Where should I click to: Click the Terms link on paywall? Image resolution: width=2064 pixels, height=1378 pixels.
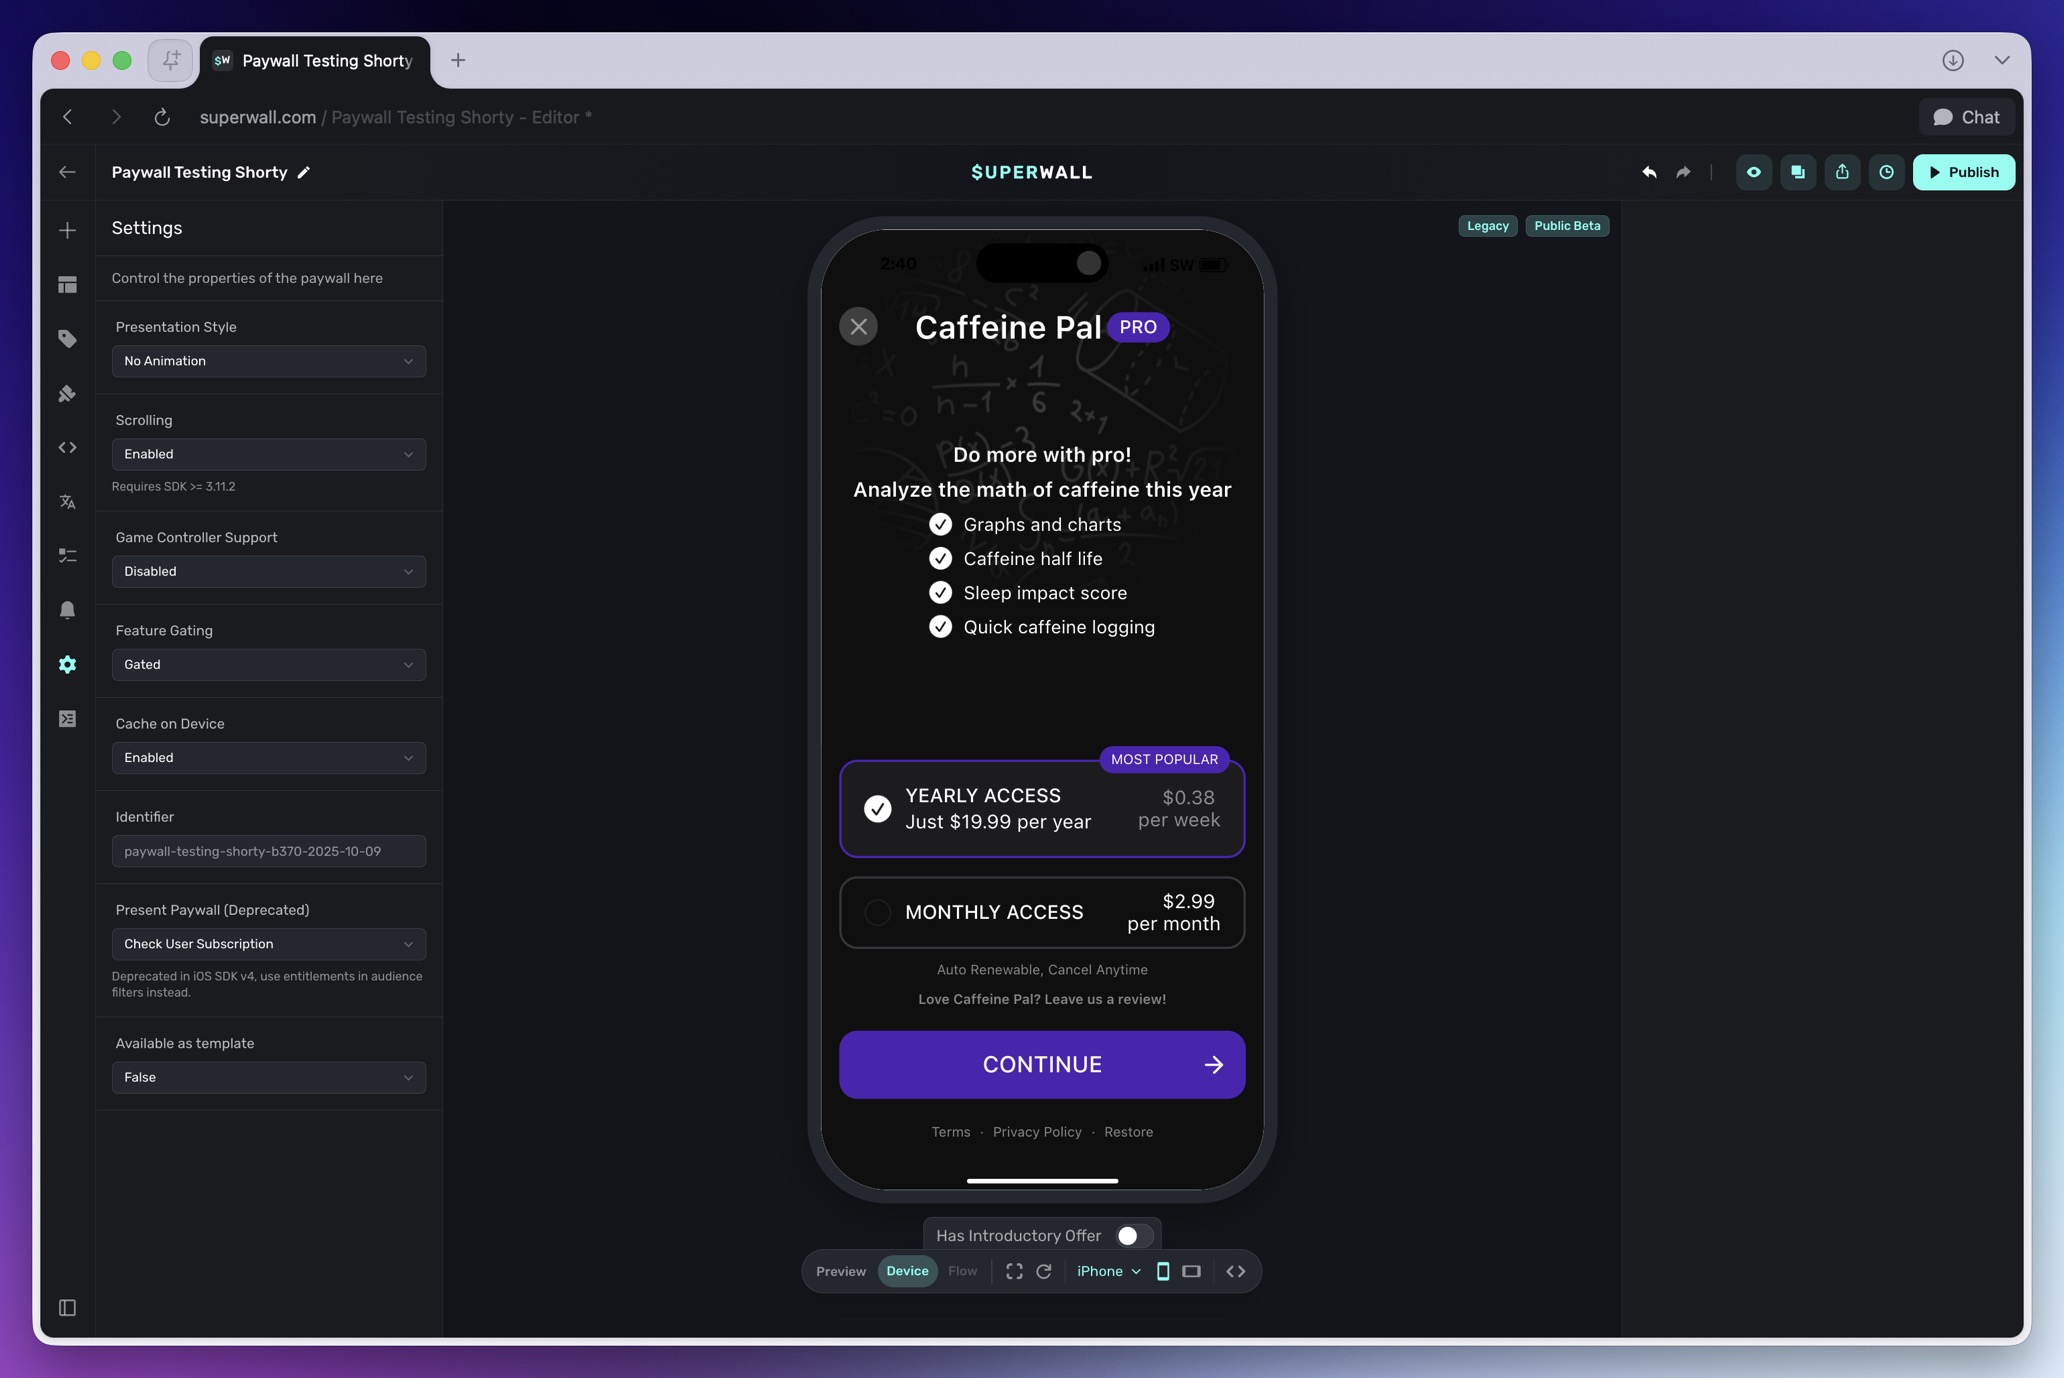tap(950, 1132)
